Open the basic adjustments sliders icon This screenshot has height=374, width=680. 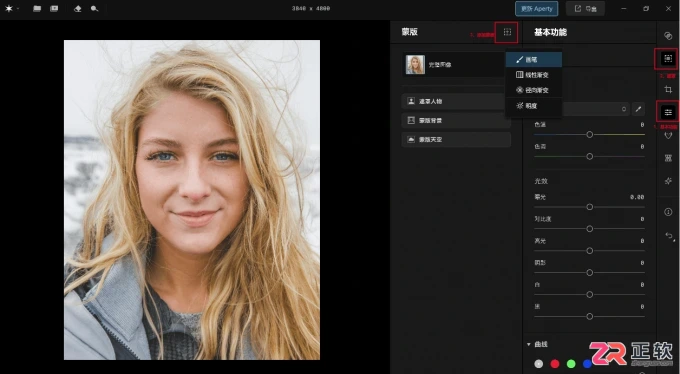[x=668, y=112]
